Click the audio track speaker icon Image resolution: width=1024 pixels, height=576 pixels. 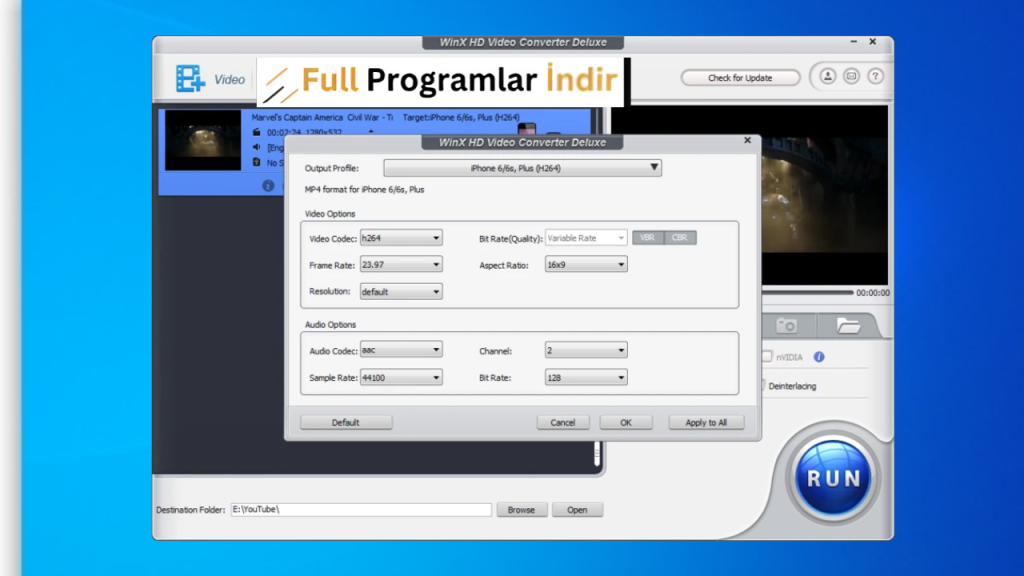[257, 148]
